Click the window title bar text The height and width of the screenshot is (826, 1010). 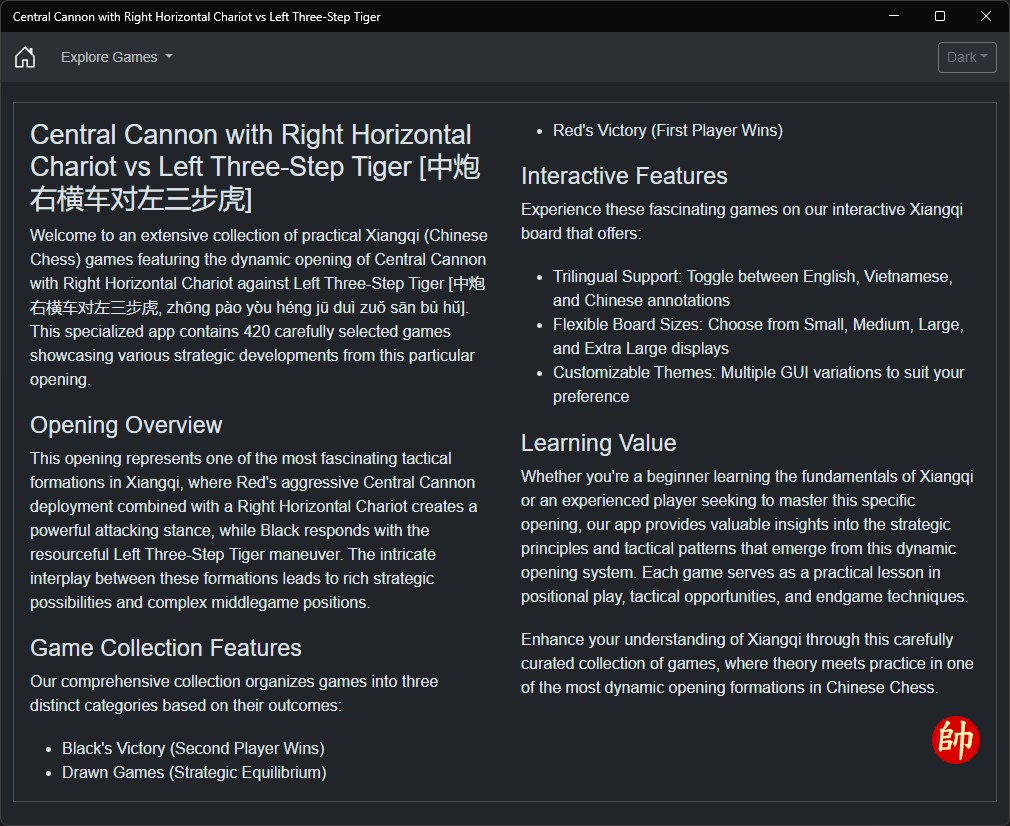click(x=197, y=16)
